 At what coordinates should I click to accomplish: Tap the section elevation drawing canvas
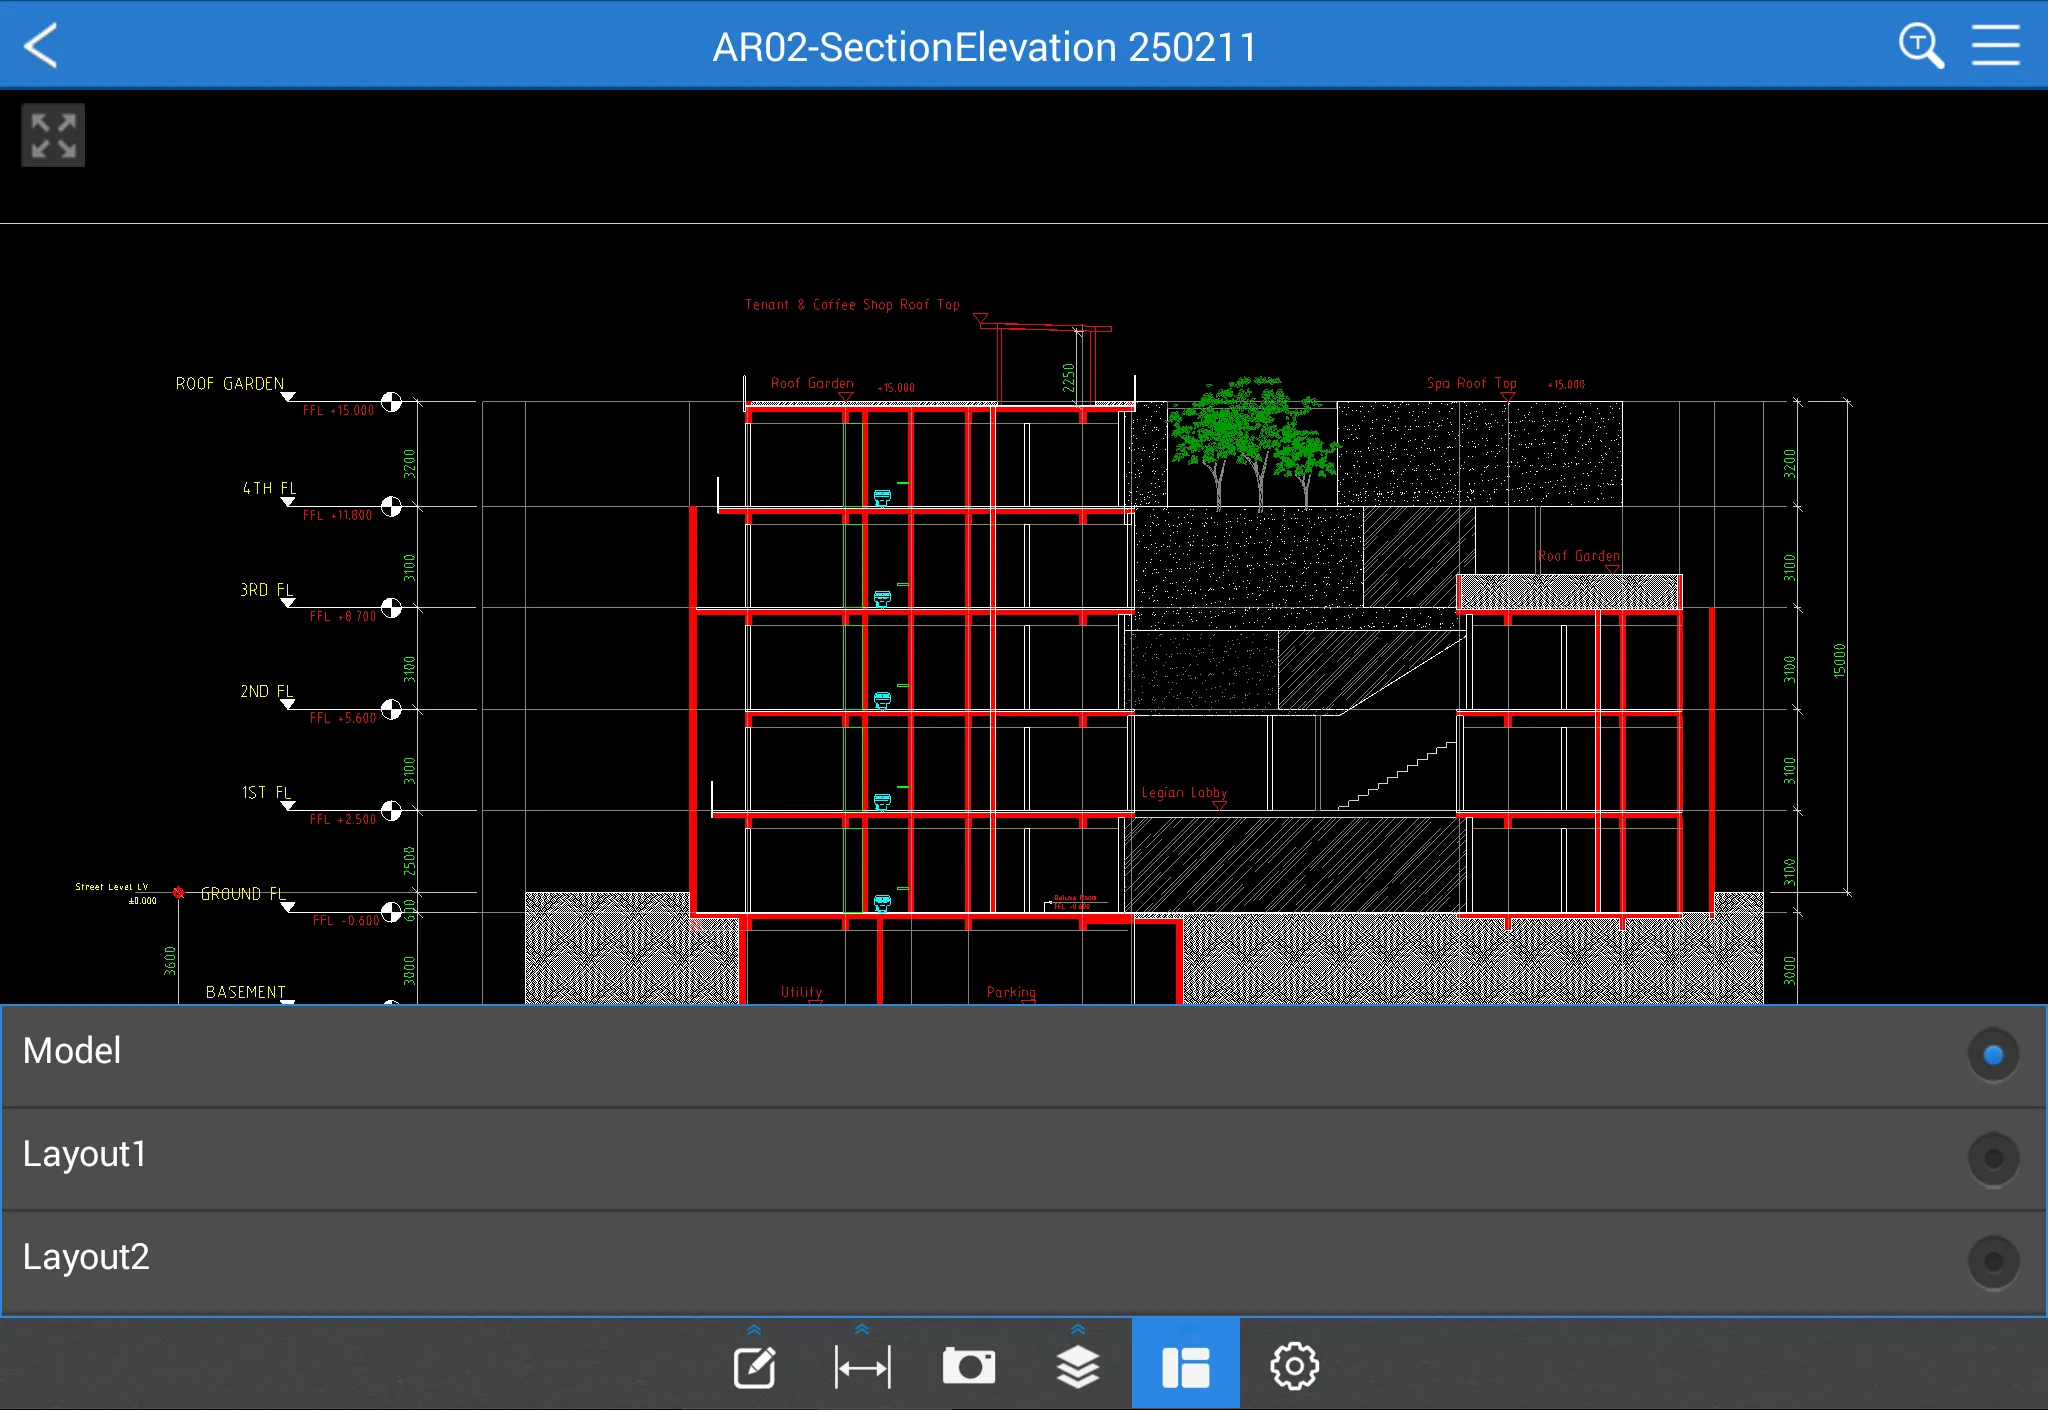click(1000, 650)
